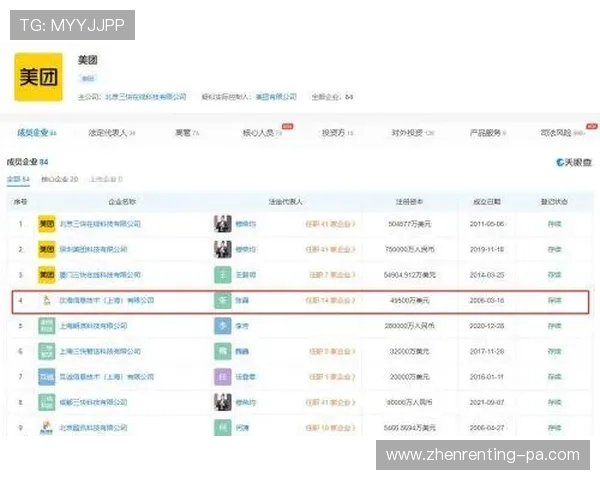Expand the 任职 家企业 link in row 6
The image size is (600, 480).
click(332, 351)
